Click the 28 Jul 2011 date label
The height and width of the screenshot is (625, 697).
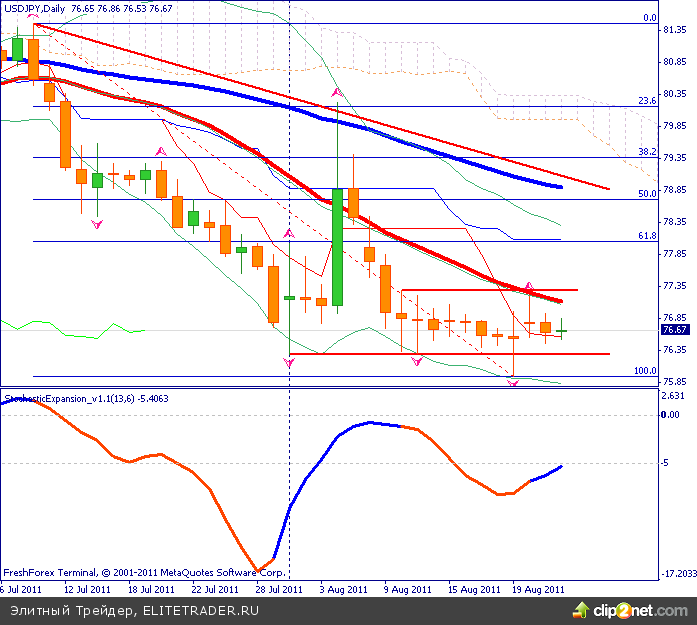(x=278, y=590)
